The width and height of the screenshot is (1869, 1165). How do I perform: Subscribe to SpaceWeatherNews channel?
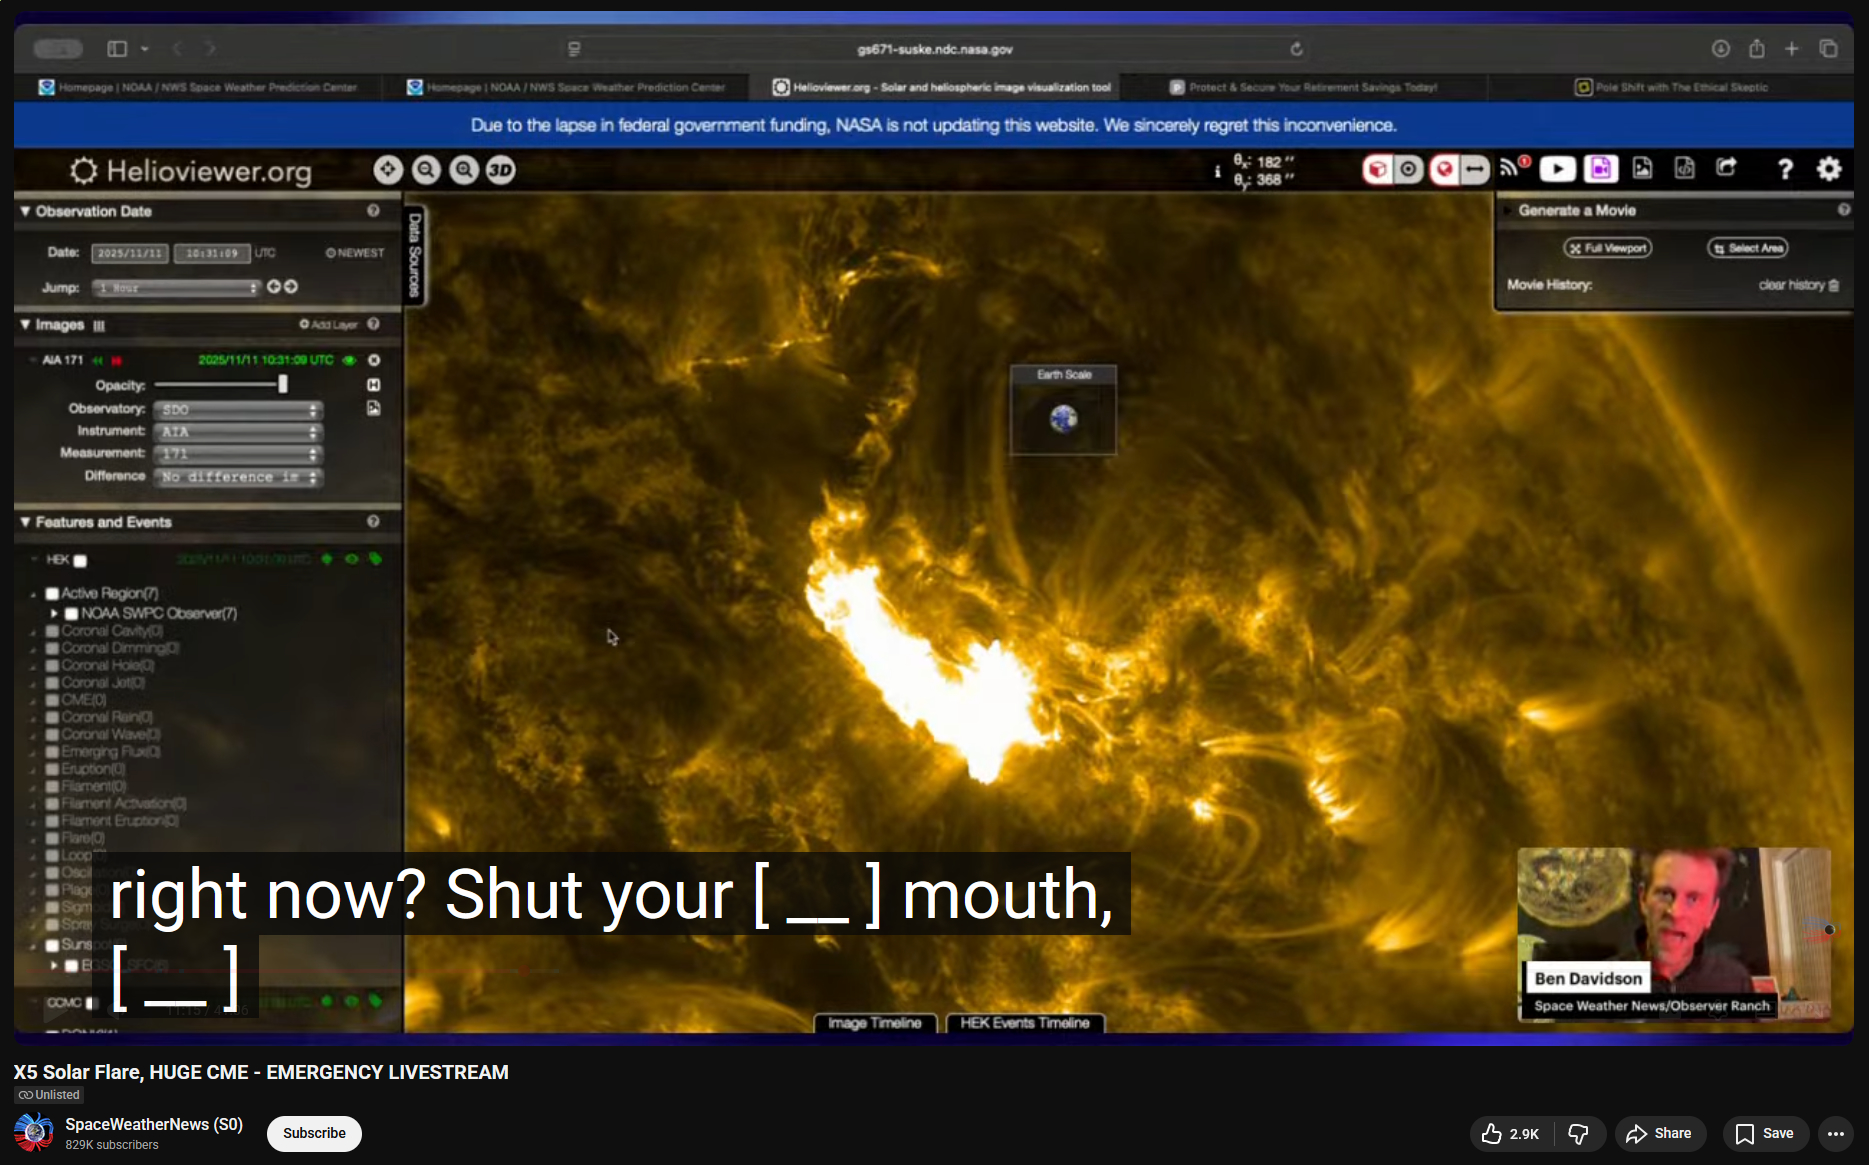click(314, 1133)
